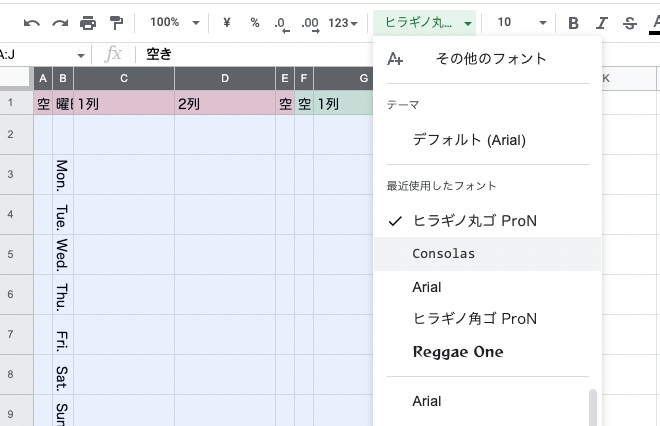Viewport: 660px width, 426px height.
Task: Click cell C1 containing 1列
Action: (x=124, y=103)
